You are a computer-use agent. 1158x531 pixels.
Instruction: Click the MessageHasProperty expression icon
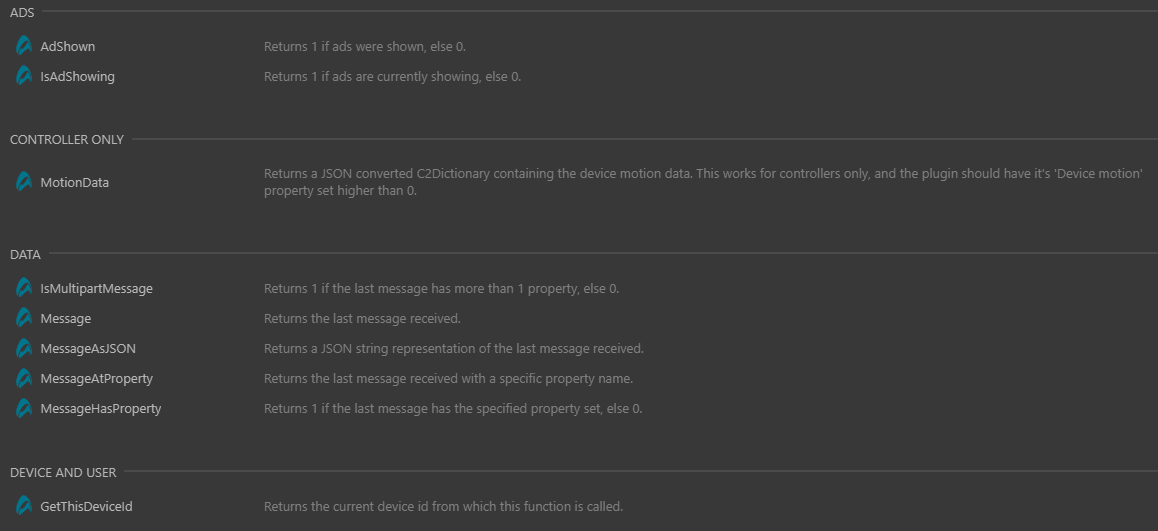tap(24, 408)
